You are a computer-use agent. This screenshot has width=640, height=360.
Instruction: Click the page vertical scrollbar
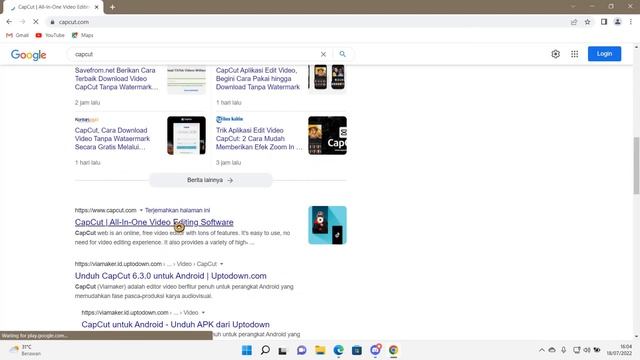[x=636, y=165]
